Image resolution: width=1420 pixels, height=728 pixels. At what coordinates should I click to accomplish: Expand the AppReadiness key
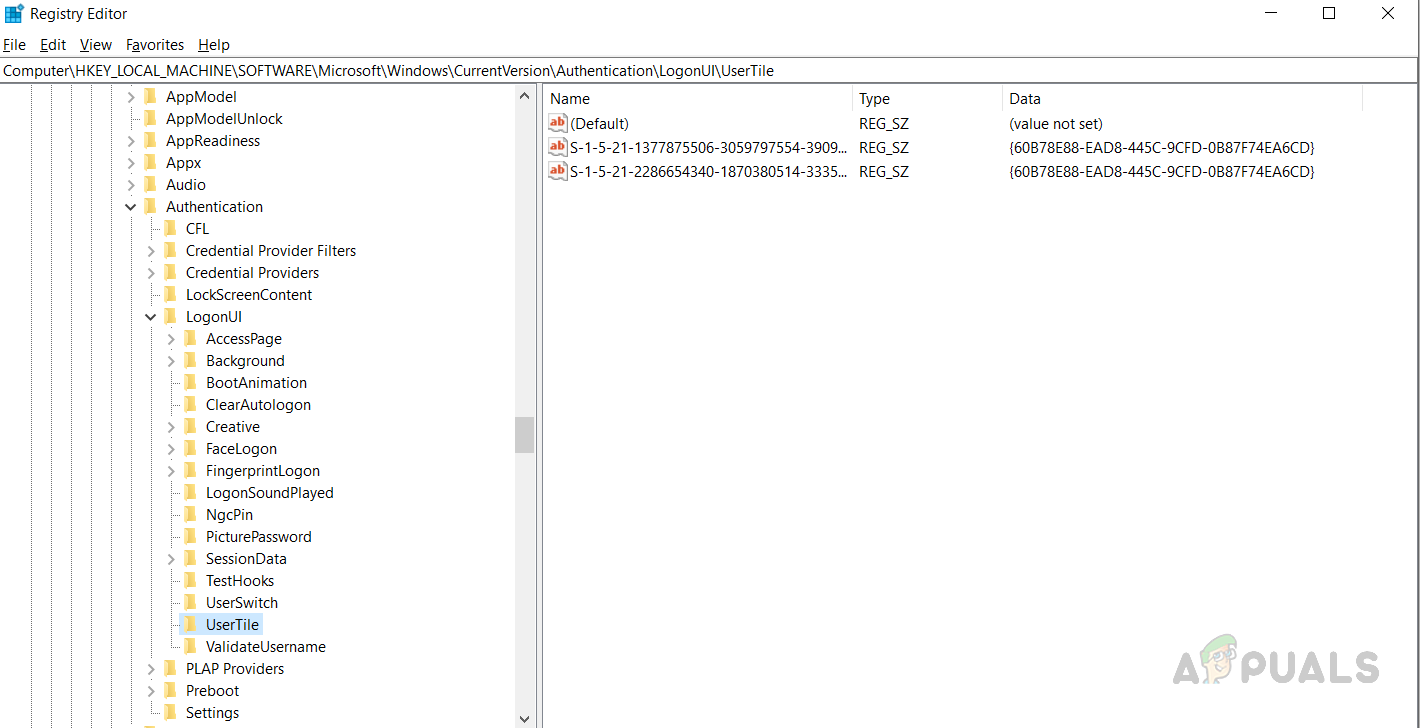(131, 141)
